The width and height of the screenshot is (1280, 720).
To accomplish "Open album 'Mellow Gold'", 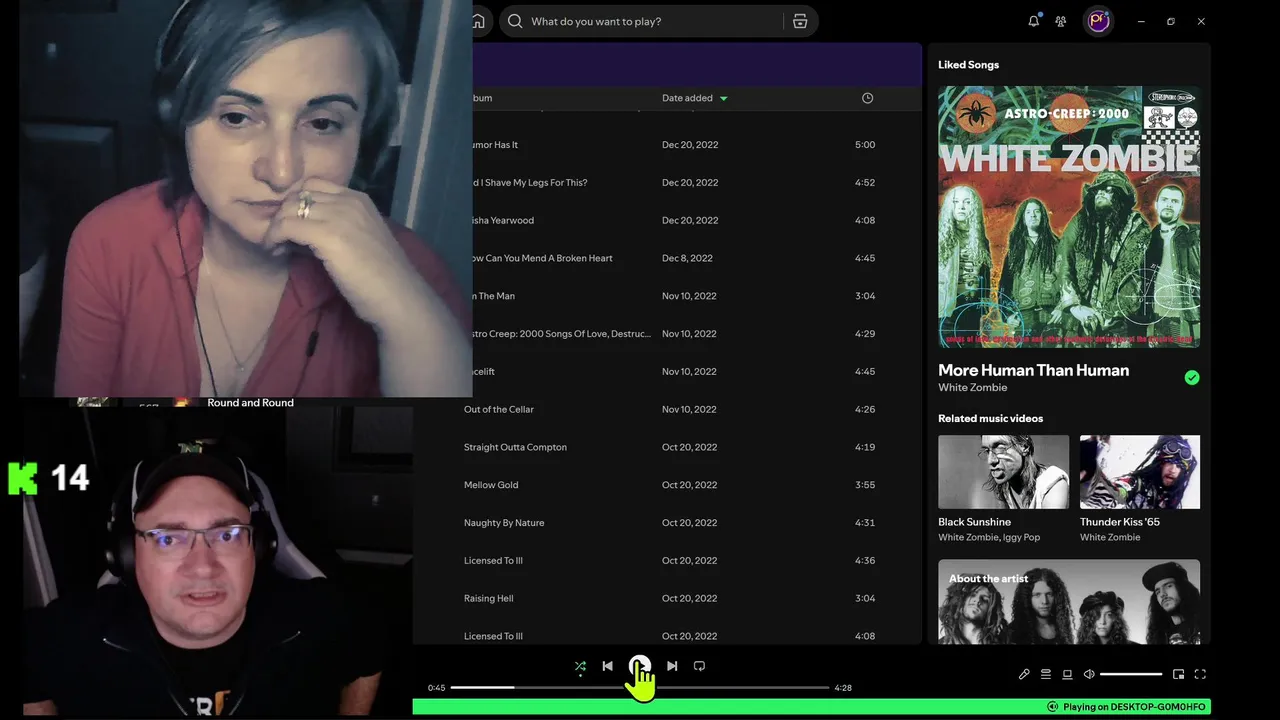I will [491, 485].
